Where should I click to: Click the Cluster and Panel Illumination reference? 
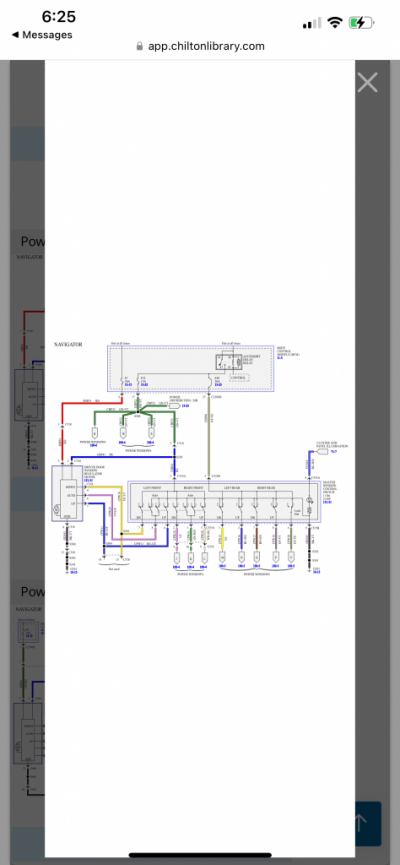327,447
